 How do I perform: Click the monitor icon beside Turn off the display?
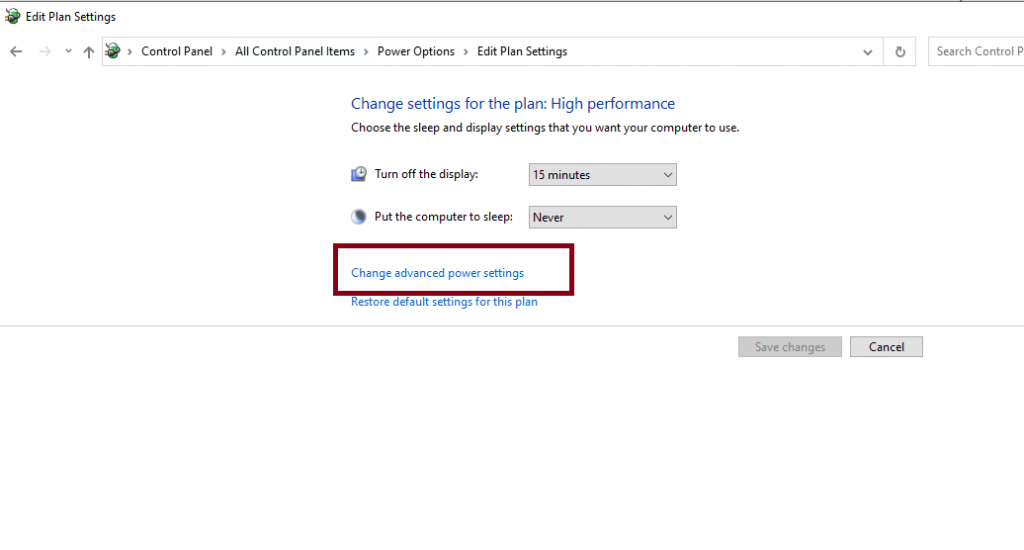pyautogui.click(x=359, y=174)
